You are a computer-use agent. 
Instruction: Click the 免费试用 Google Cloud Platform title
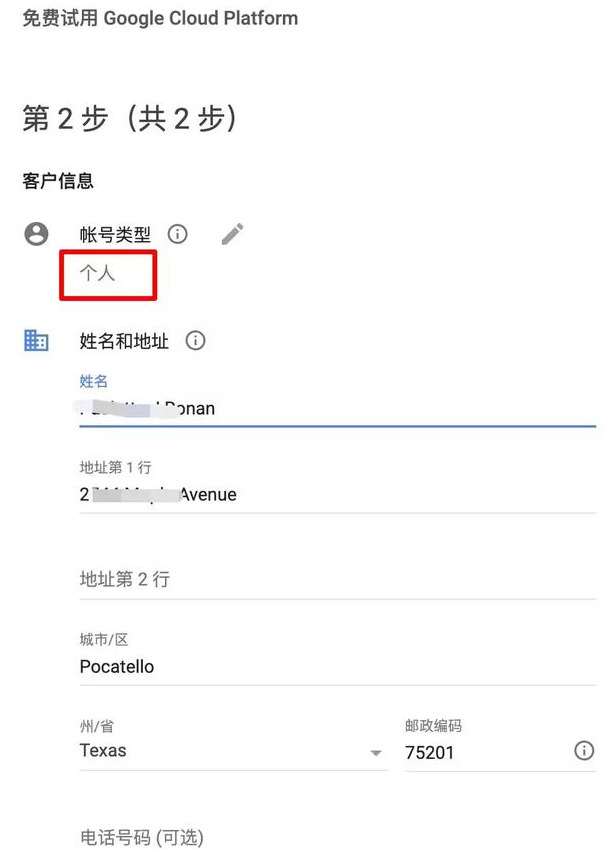point(160,18)
